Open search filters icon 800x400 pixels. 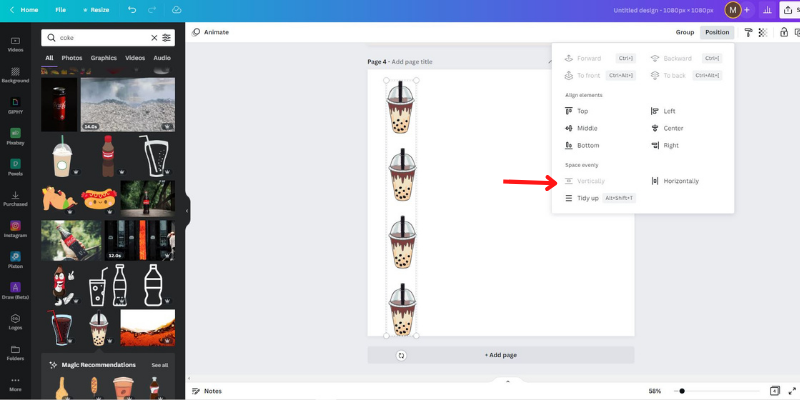(x=166, y=38)
